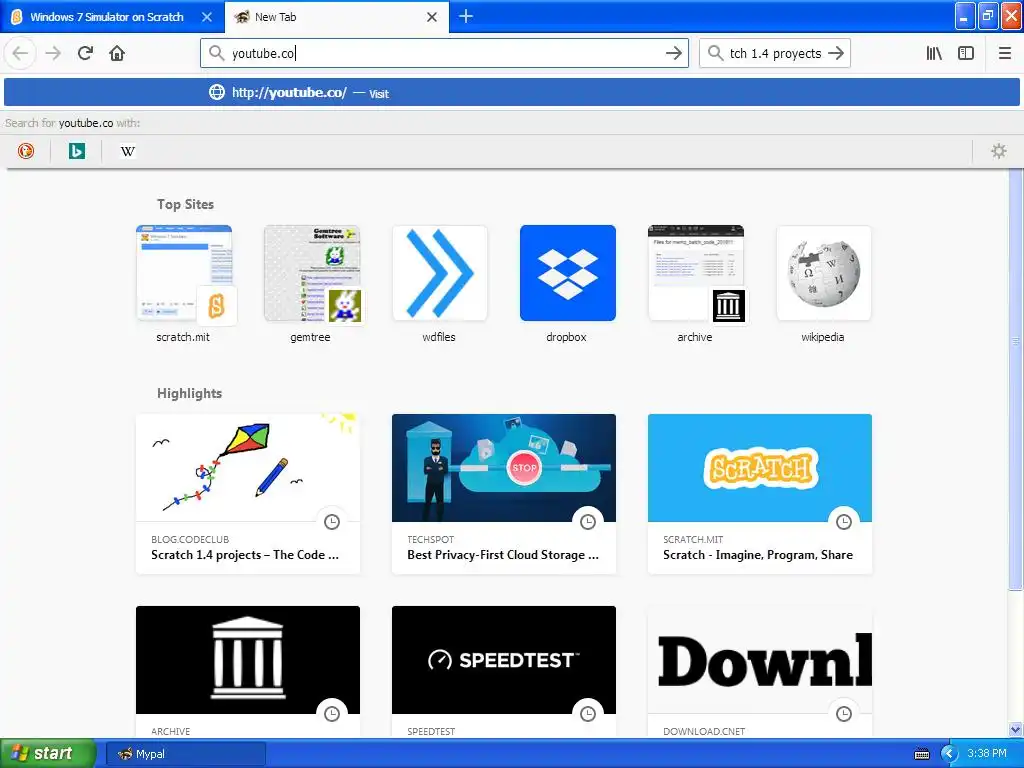Click the search field with 1.4 proyects
Image resolution: width=1024 pixels, height=768 pixels.
(x=775, y=54)
